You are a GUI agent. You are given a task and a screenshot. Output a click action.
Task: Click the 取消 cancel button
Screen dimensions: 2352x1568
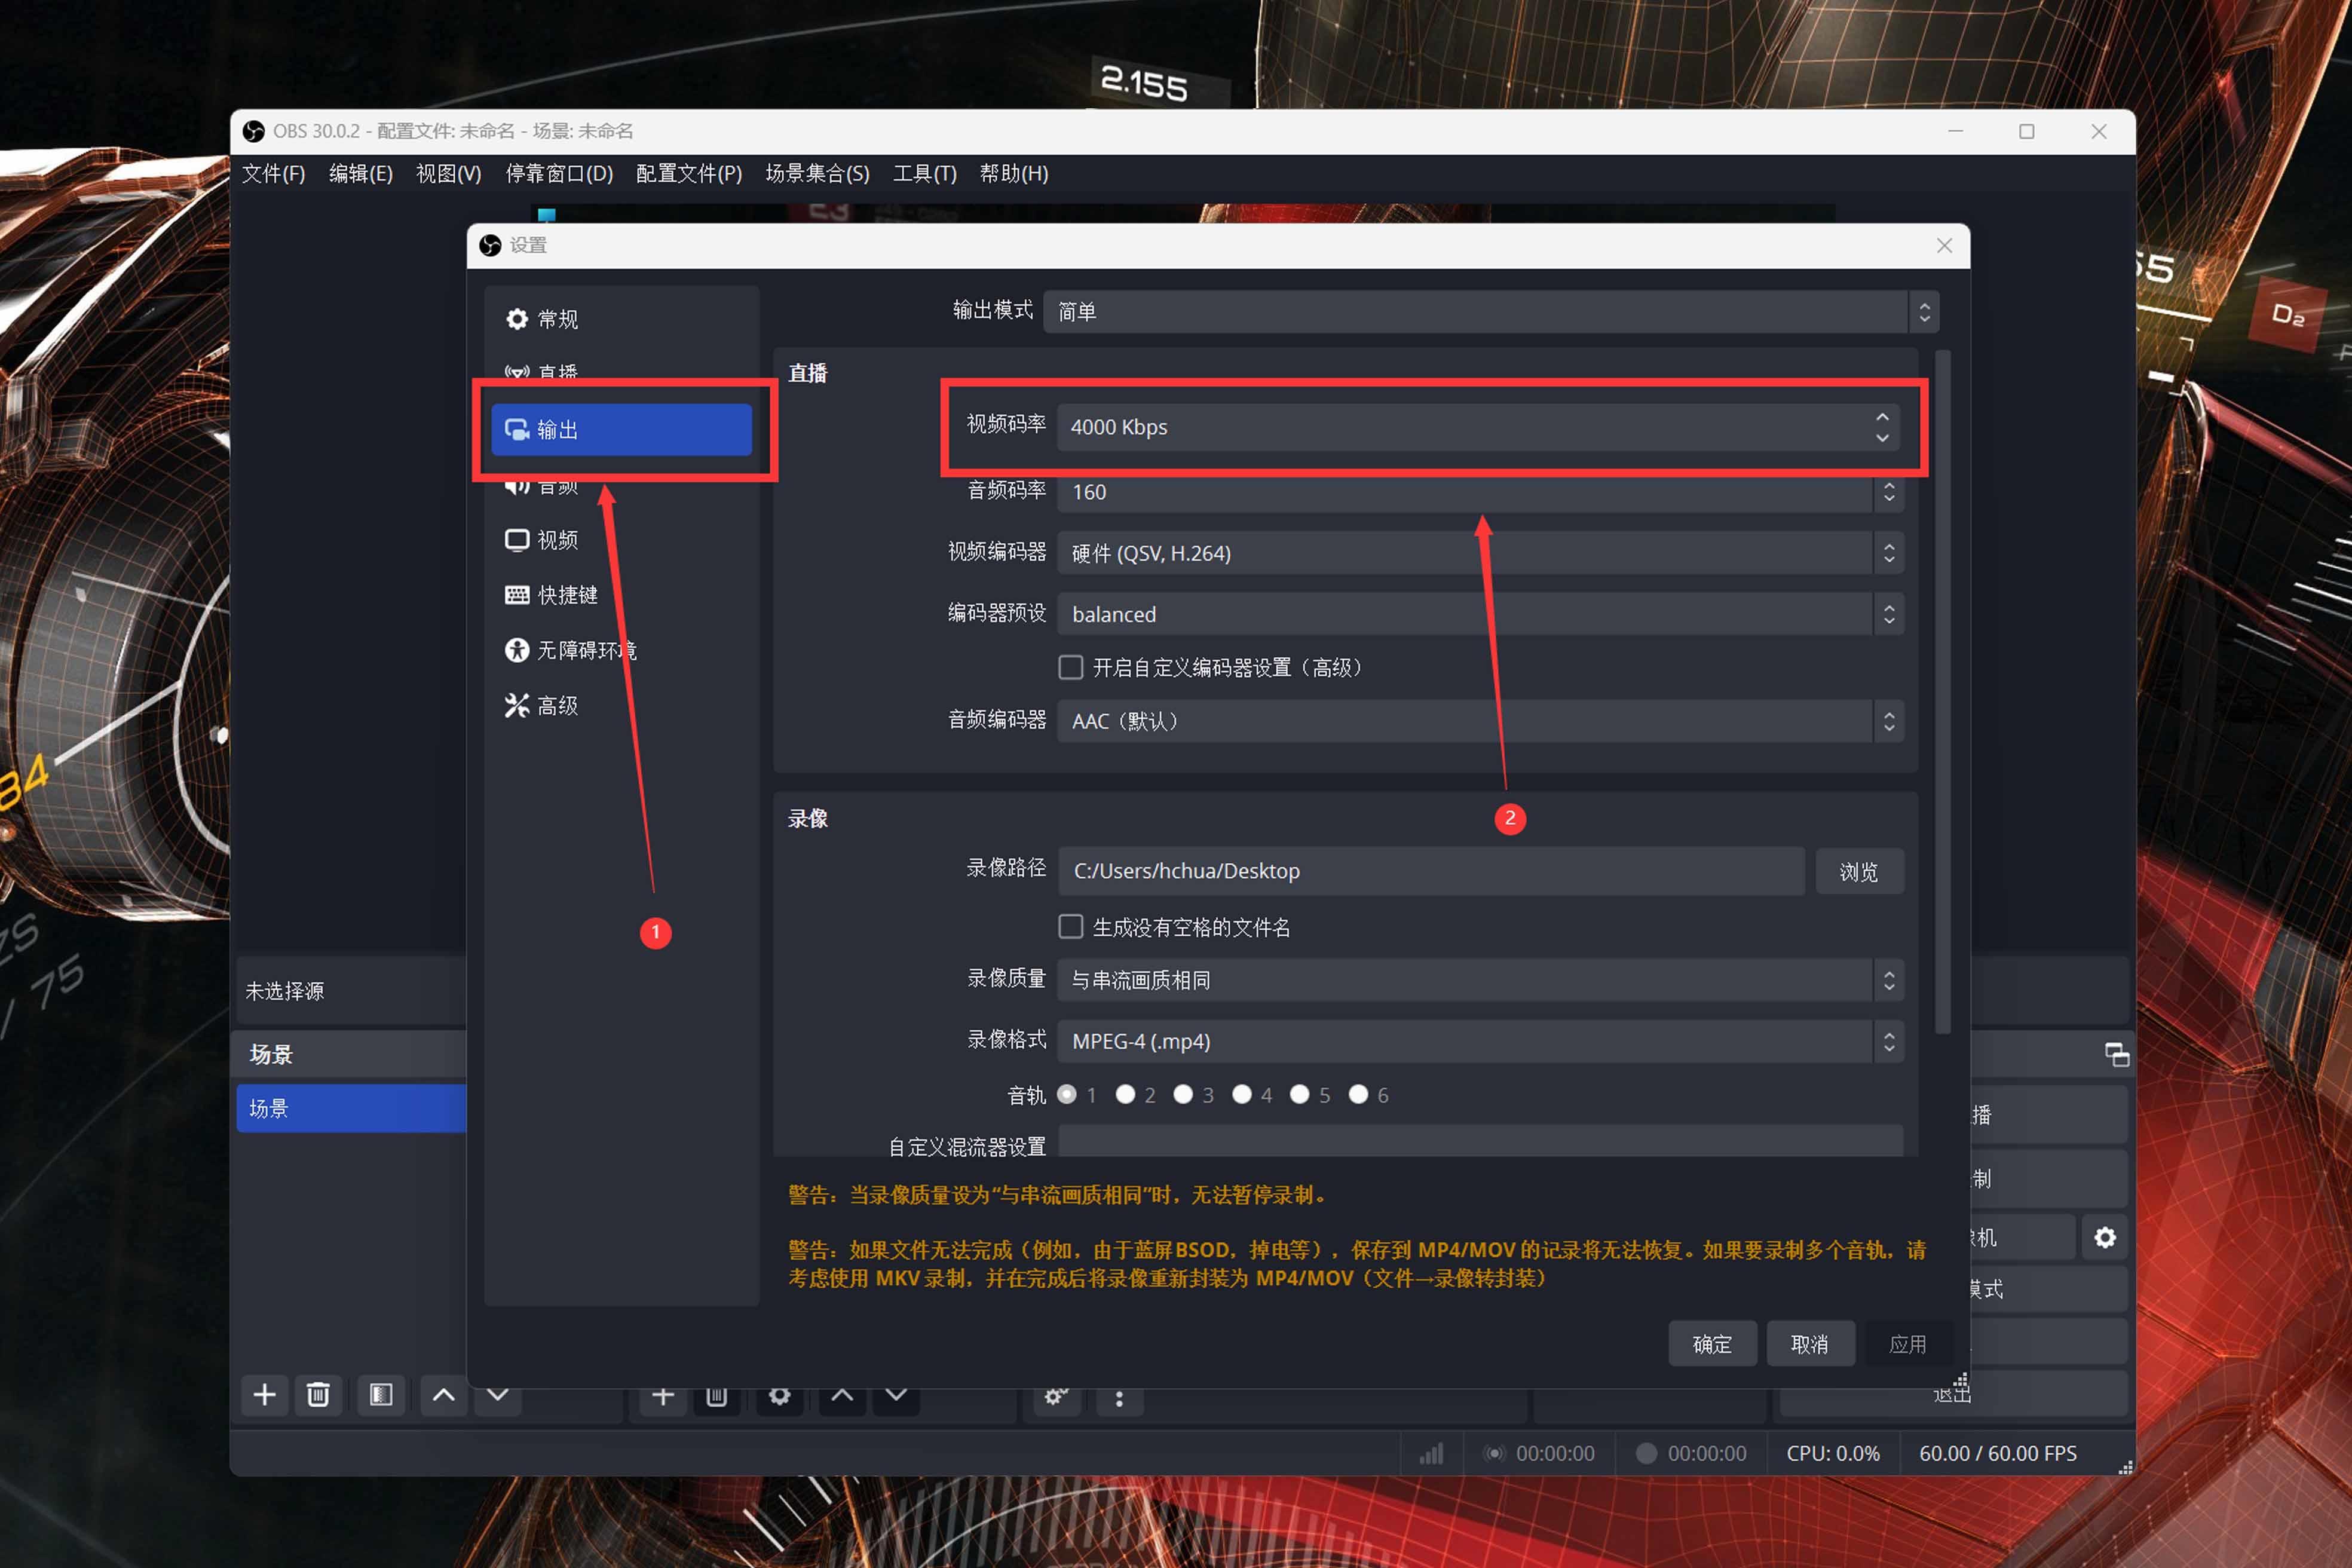tap(1810, 1344)
